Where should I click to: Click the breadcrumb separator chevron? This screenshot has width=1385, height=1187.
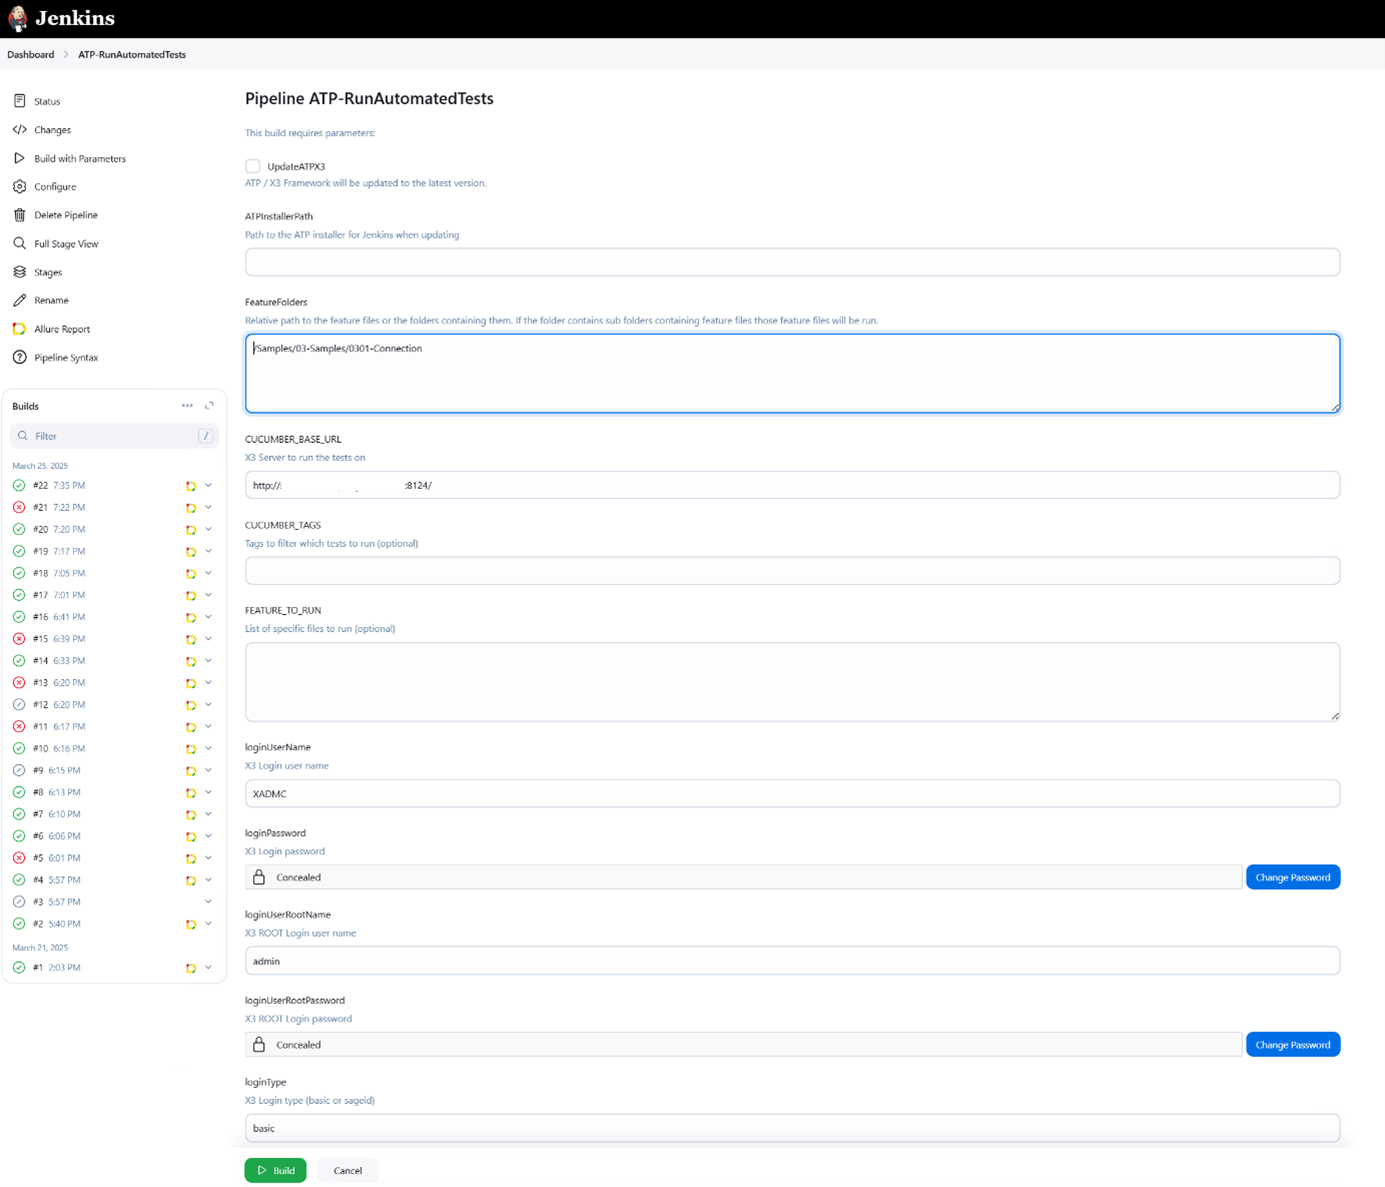(66, 54)
